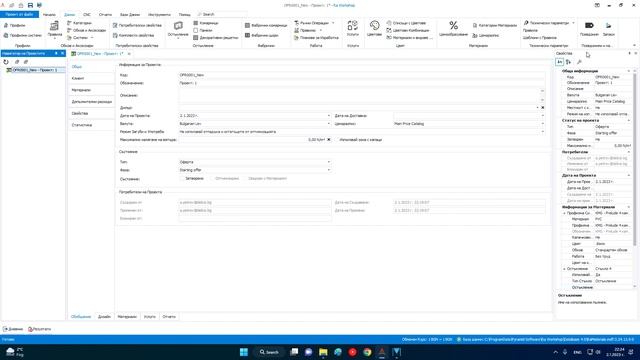Open Плаваме за Изработка item
This screenshot has height=360, width=640.
click(316, 38)
